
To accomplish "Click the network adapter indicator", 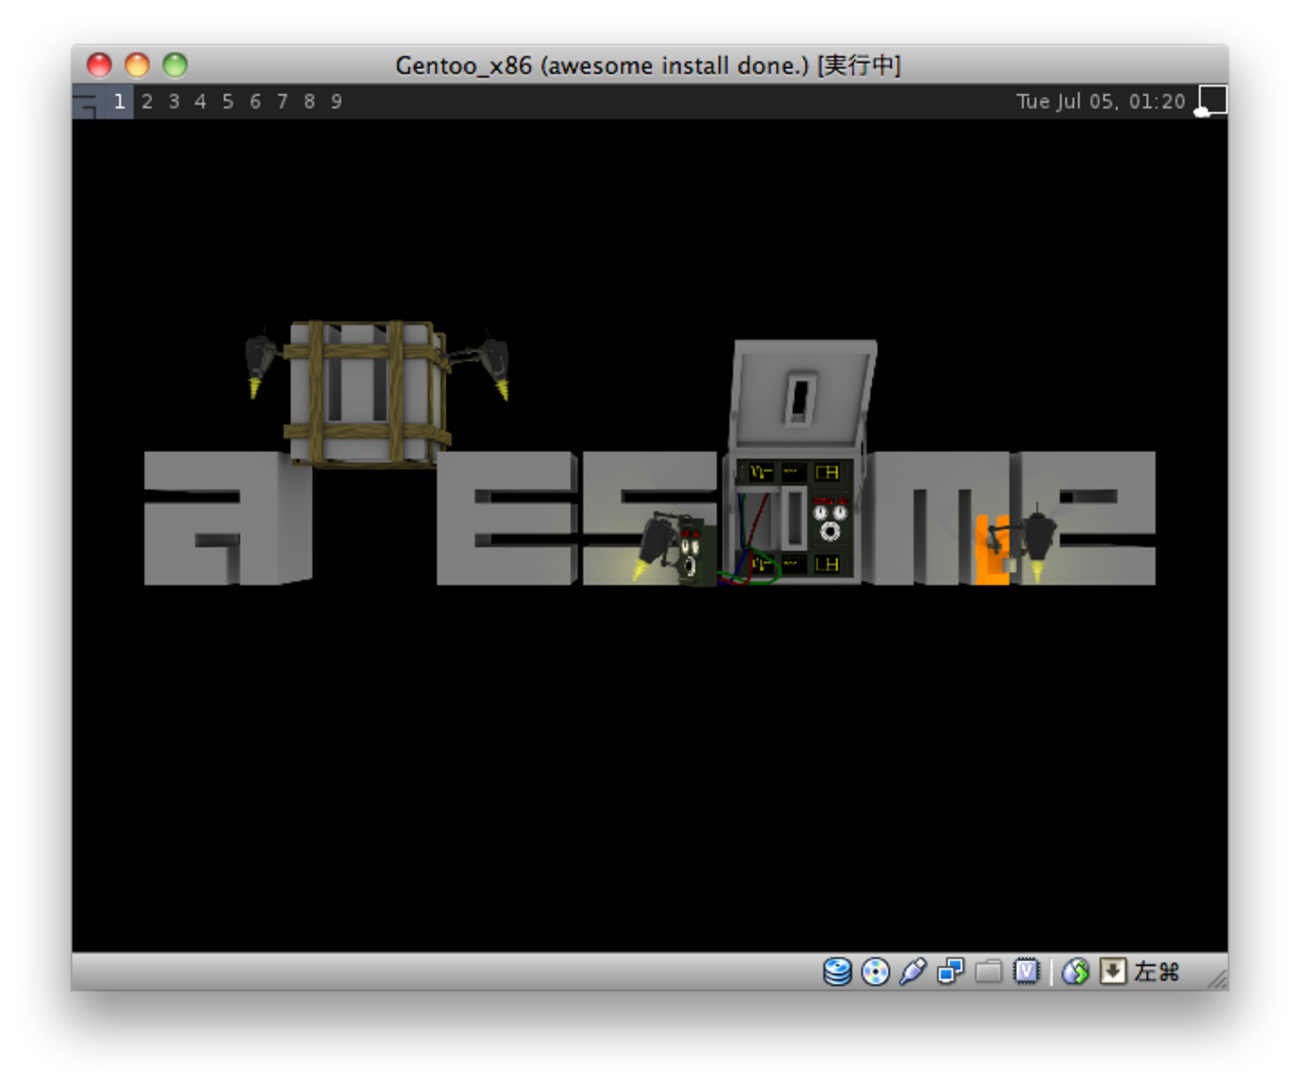I will [x=950, y=971].
